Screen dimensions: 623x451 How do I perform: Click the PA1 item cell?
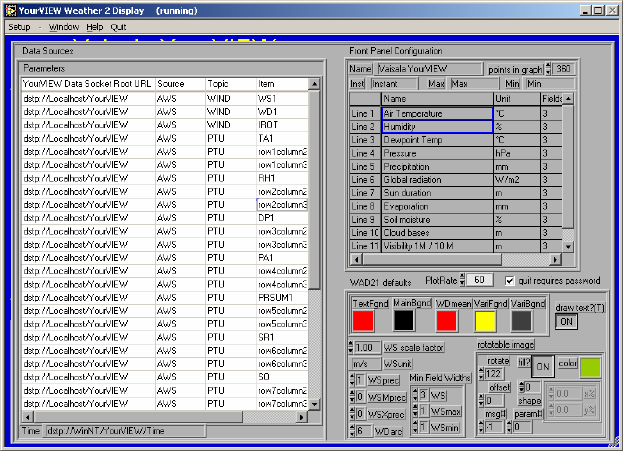(282, 257)
